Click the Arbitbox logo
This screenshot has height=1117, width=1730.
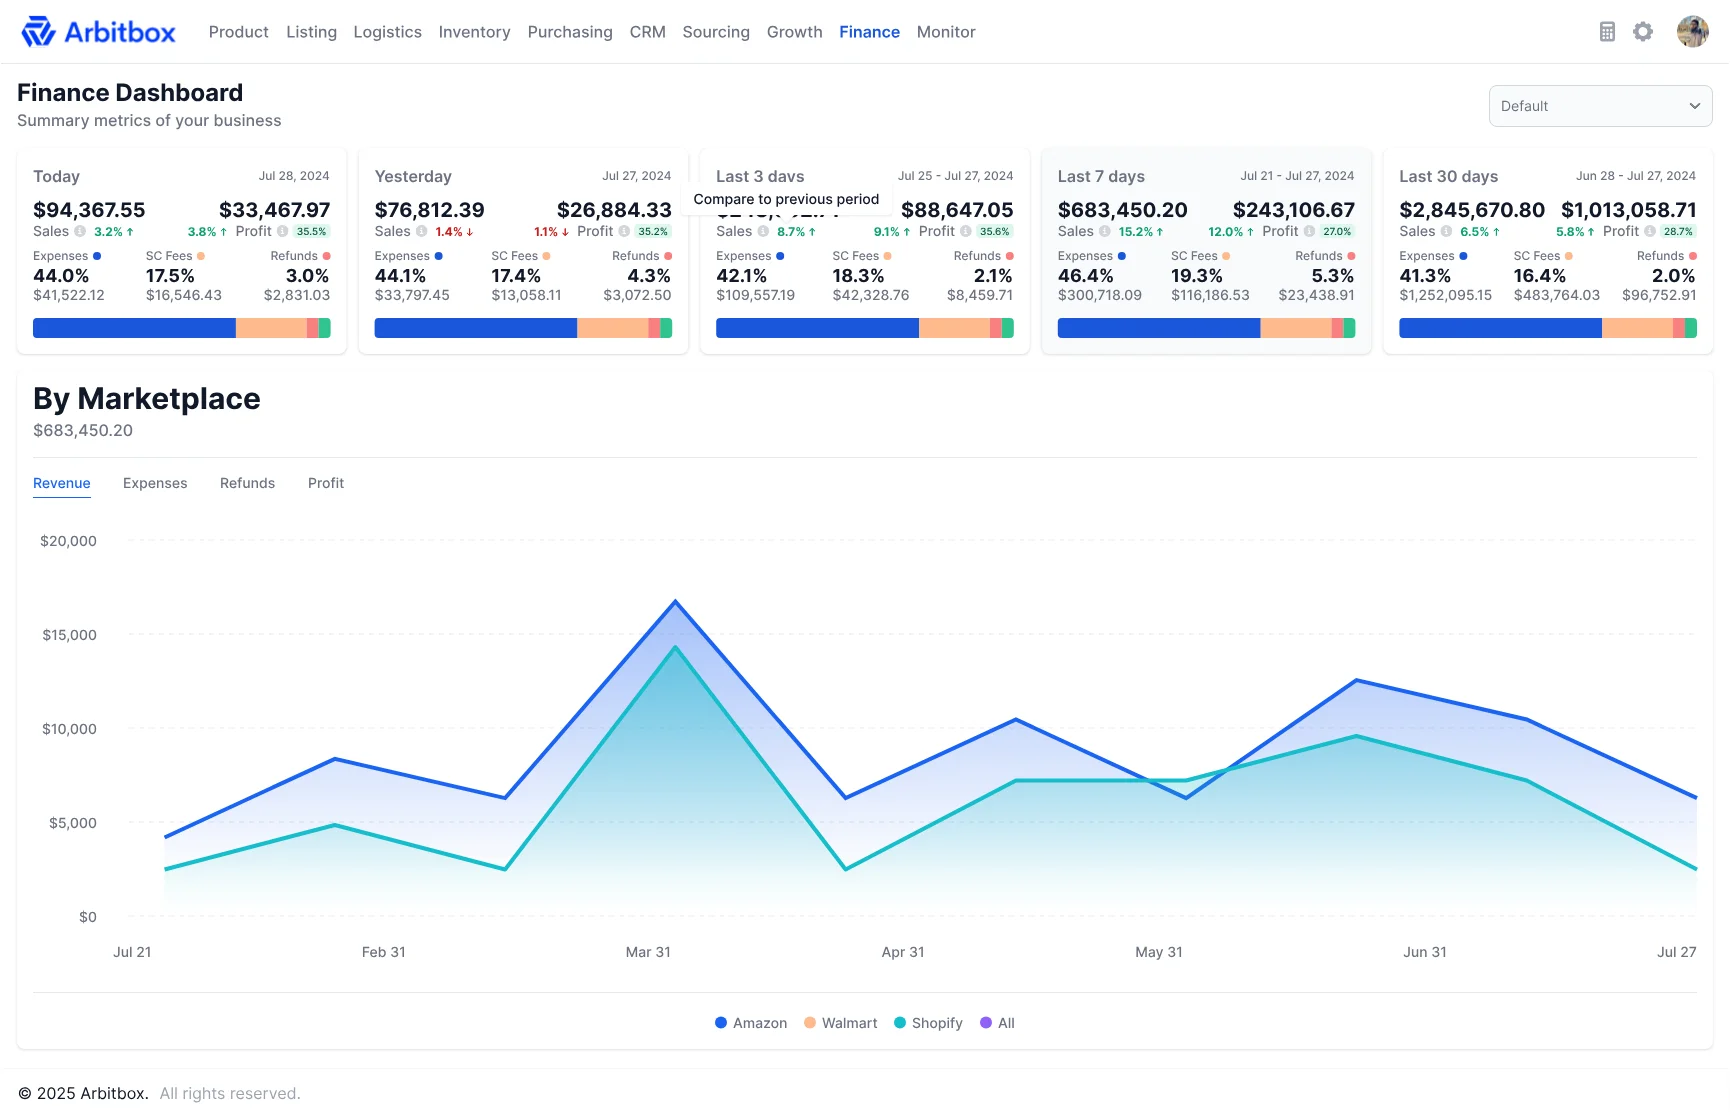coord(98,32)
